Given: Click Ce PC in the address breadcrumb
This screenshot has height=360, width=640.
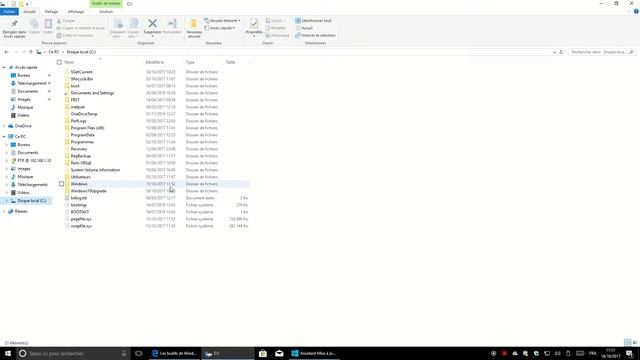Looking at the screenshot, I should point(54,52).
